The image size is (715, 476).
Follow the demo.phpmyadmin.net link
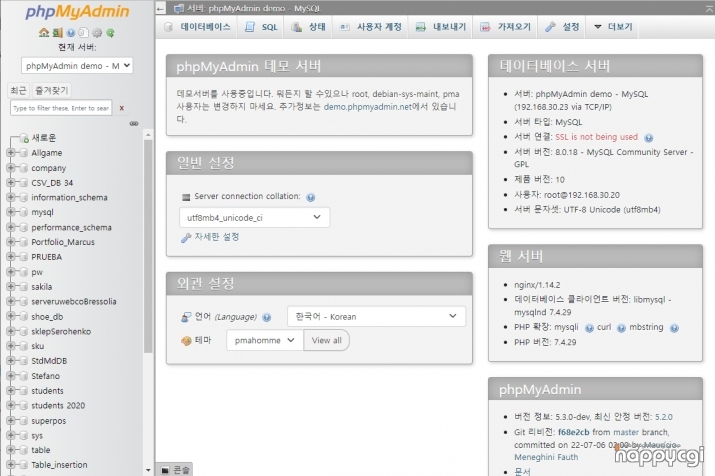coord(368,107)
